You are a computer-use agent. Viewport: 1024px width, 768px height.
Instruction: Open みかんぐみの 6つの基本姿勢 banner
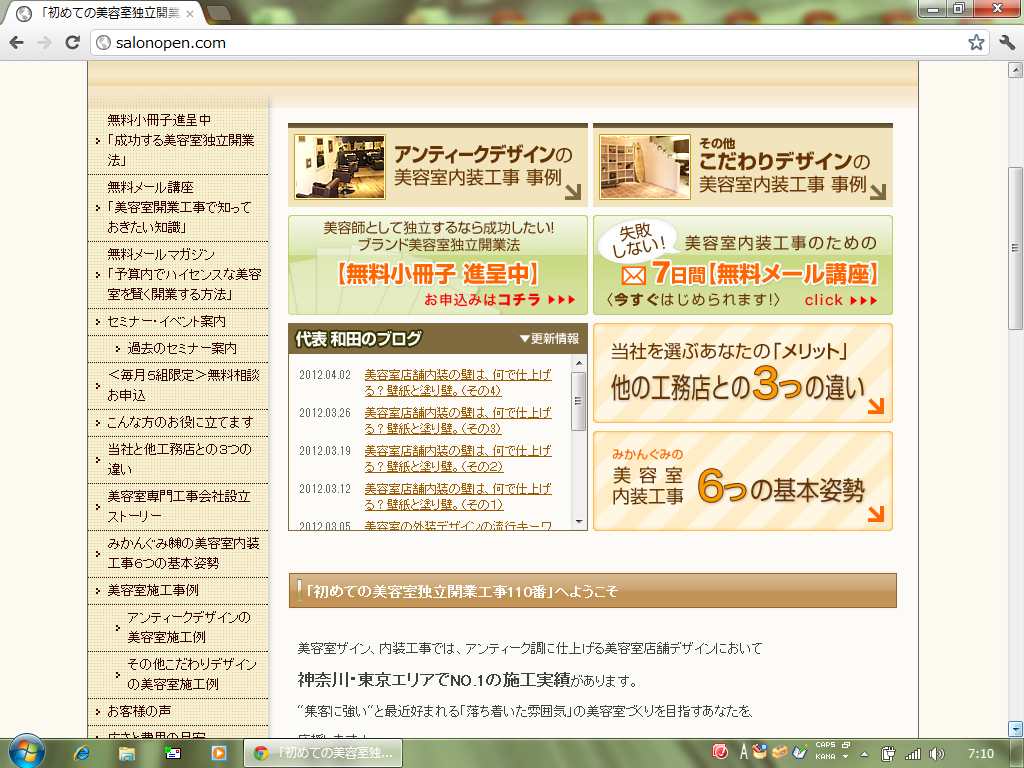tap(743, 481)
